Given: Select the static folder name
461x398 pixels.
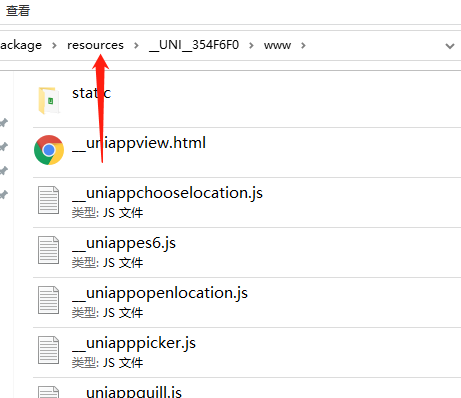Looking at the screenshot, I should pyautogui.click(x=91, y=93).
